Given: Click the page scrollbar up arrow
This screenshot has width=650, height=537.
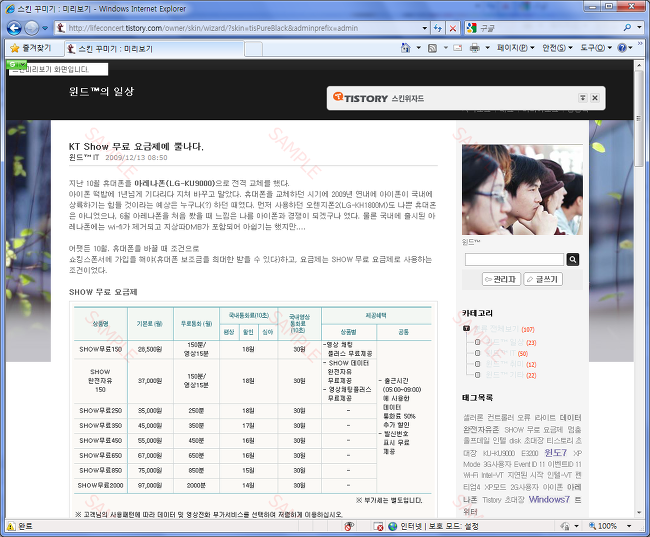Looking at the screenshot, I should 639,65.
